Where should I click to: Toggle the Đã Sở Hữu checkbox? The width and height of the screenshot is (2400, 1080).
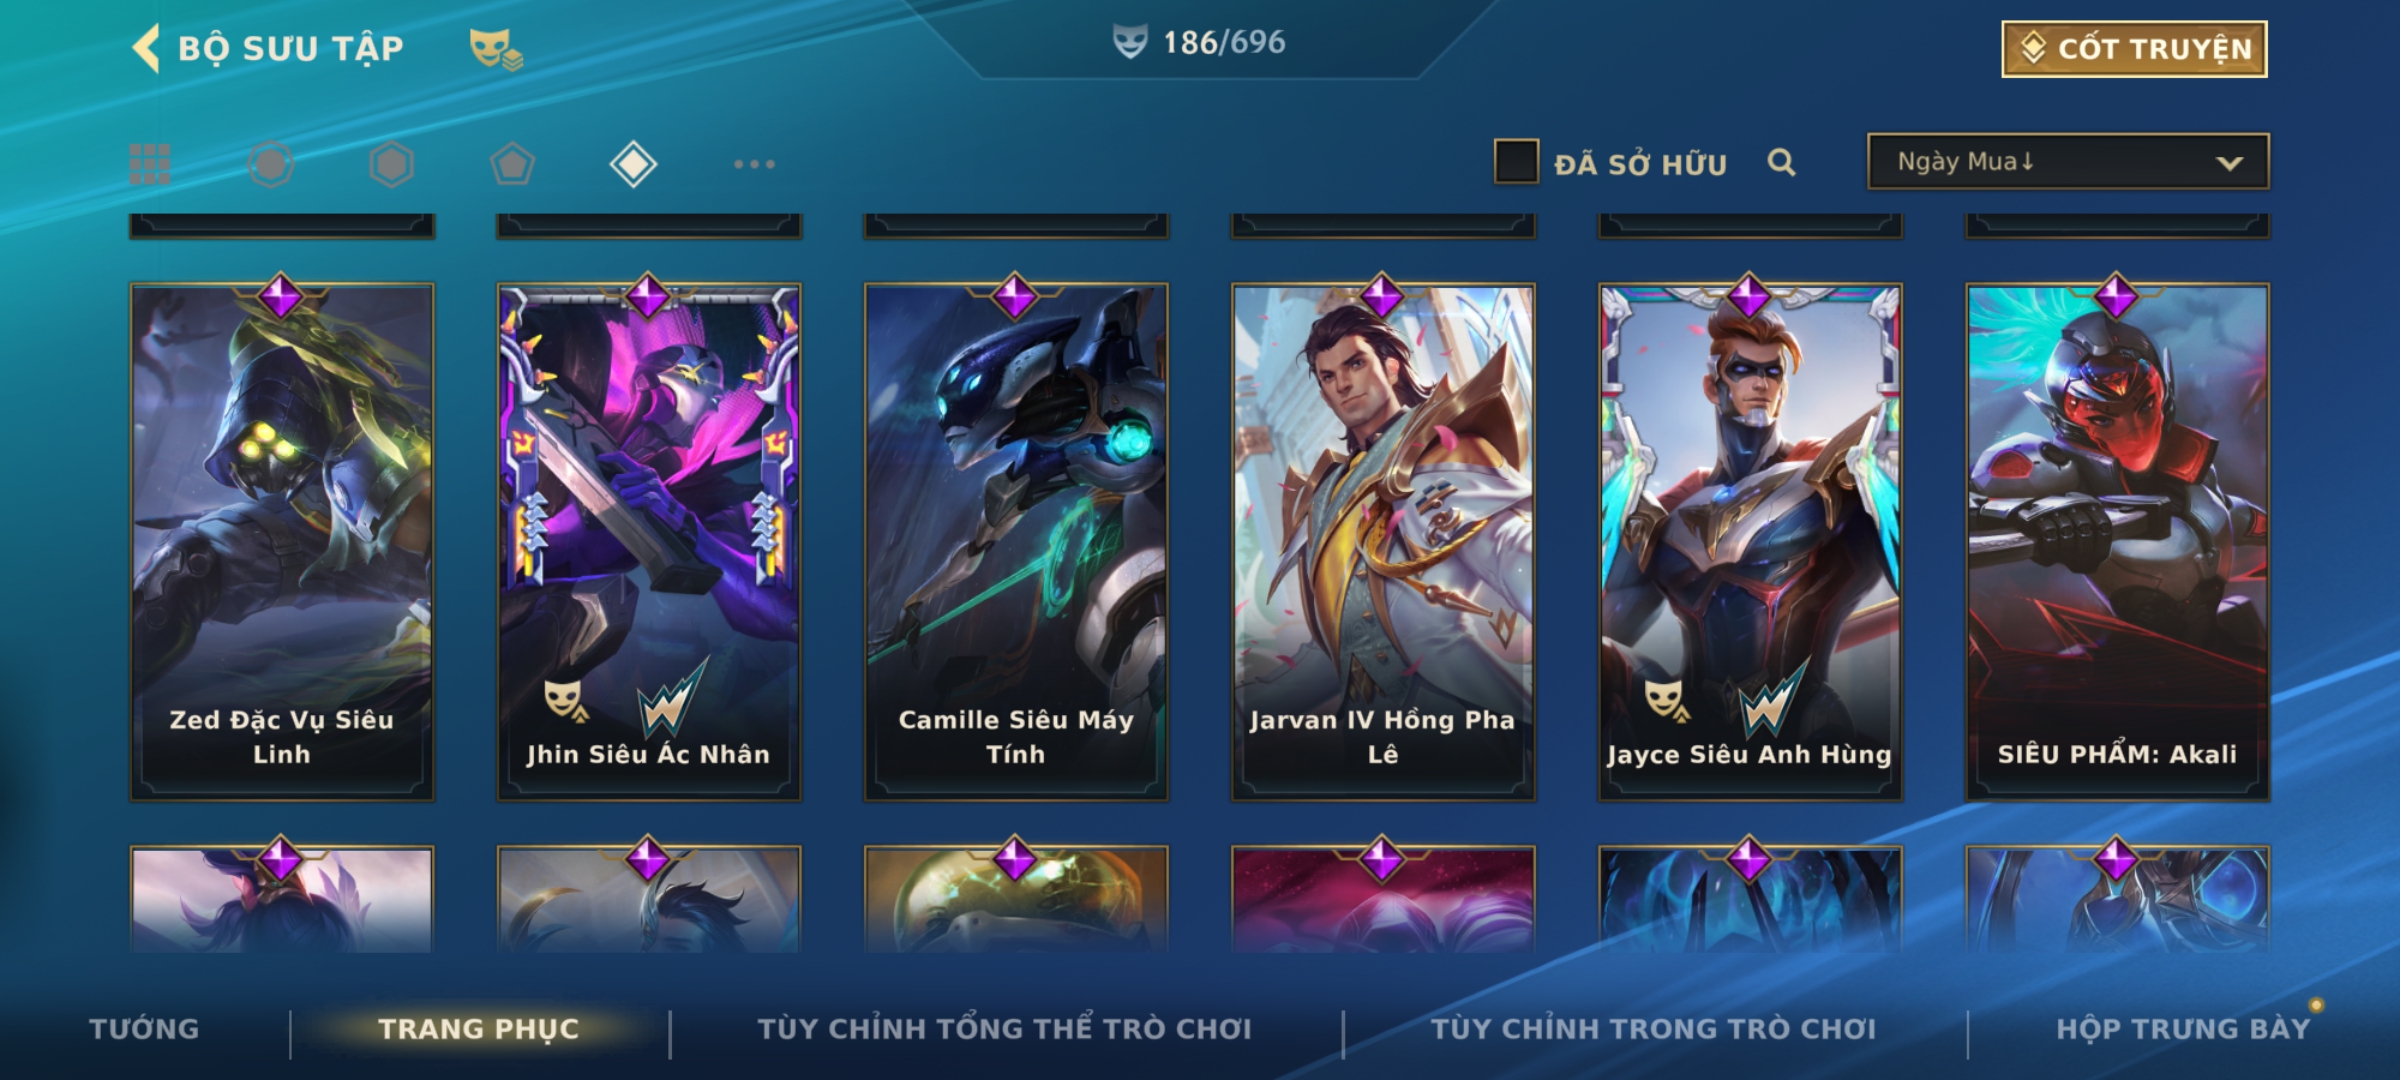click(1516, 162)
